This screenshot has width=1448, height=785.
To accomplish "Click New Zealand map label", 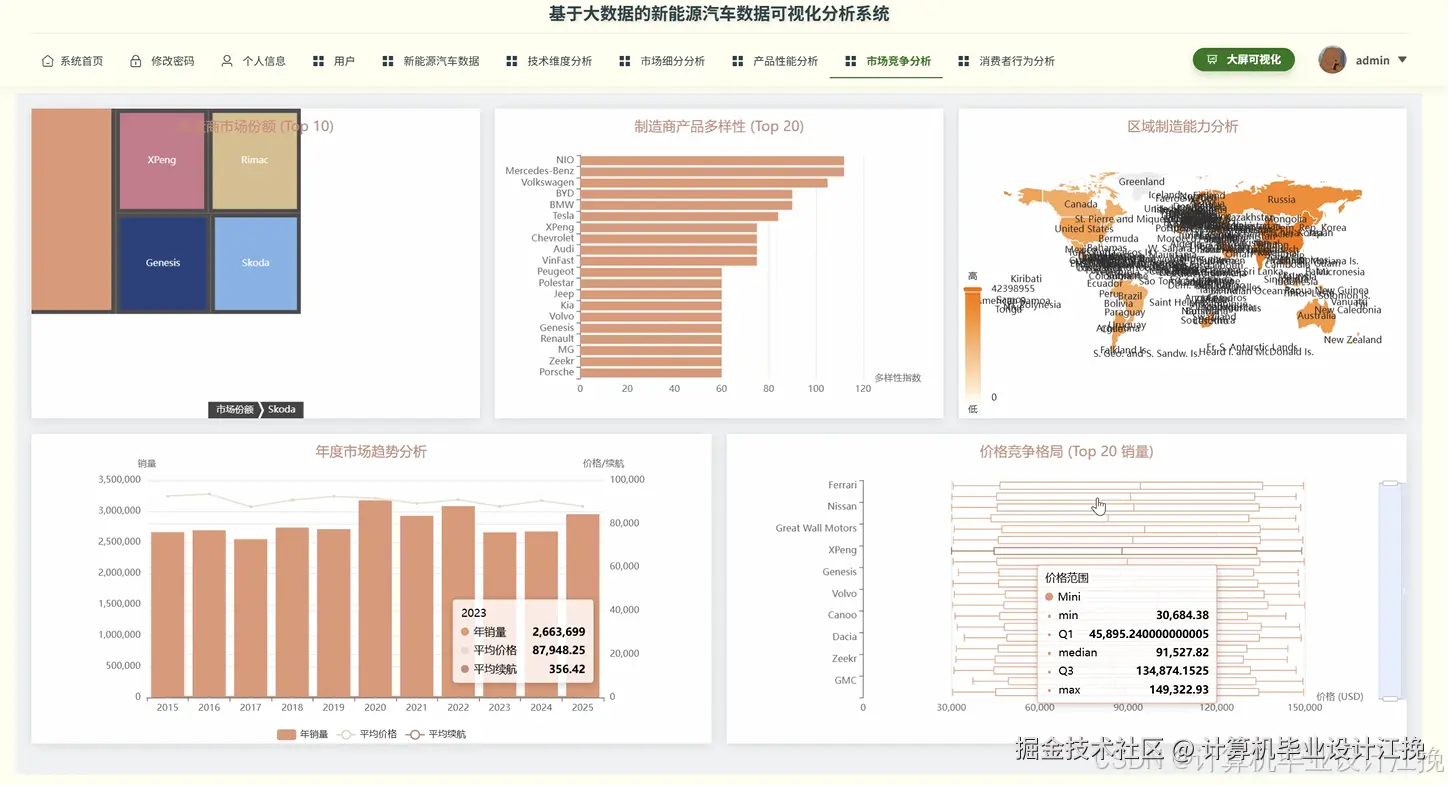I will point(1353,340).
